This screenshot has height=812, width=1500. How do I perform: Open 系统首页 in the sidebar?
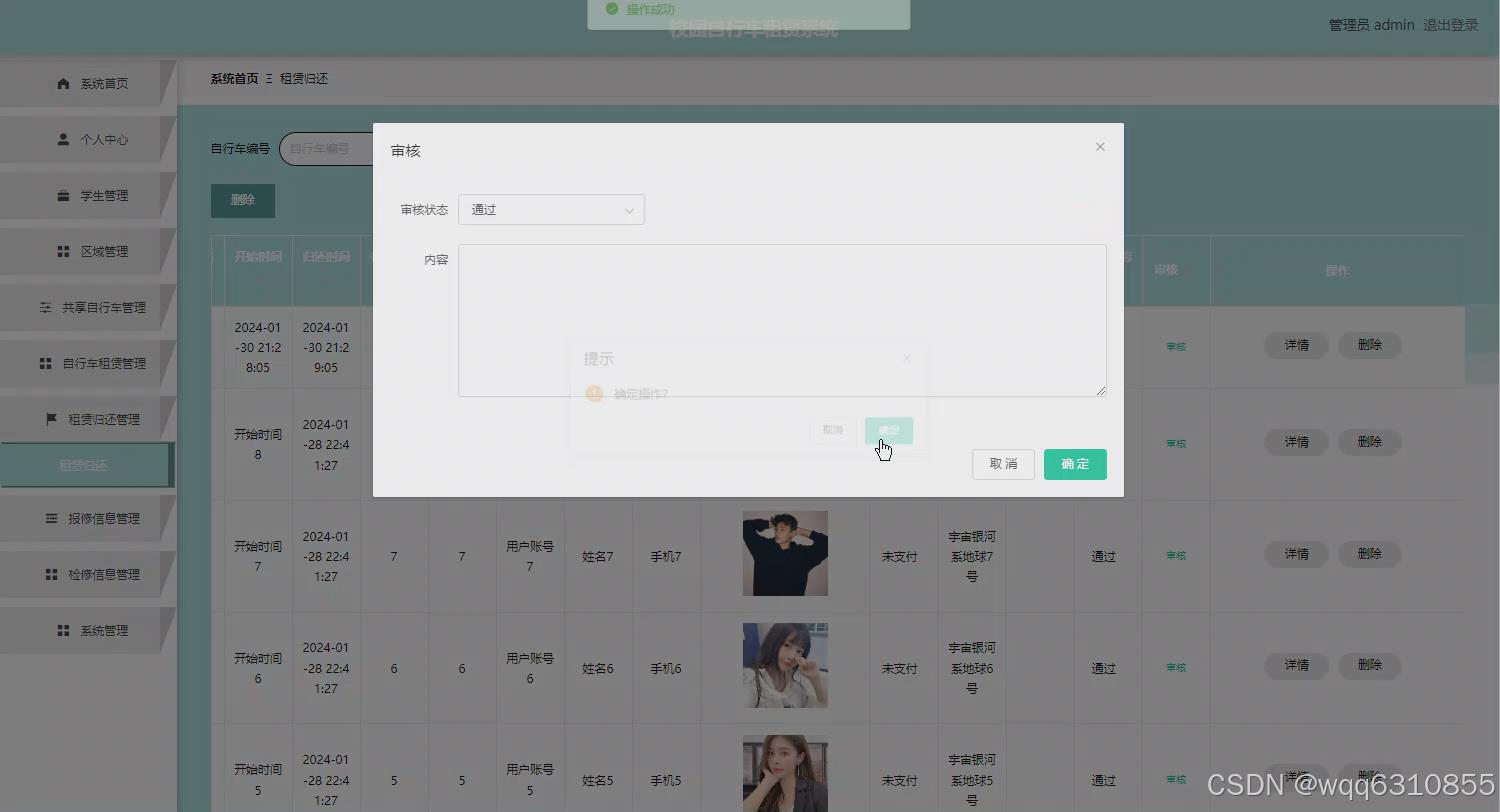pyautogui.click(x=88, y=83)
